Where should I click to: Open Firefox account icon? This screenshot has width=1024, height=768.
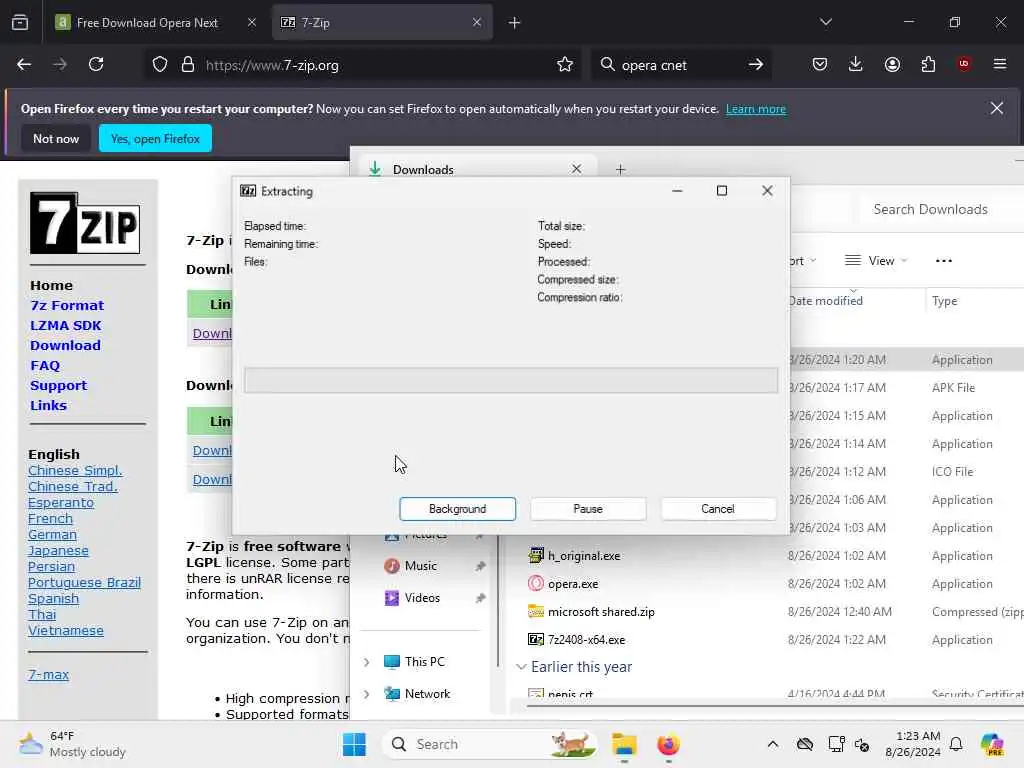coord(892,65)
